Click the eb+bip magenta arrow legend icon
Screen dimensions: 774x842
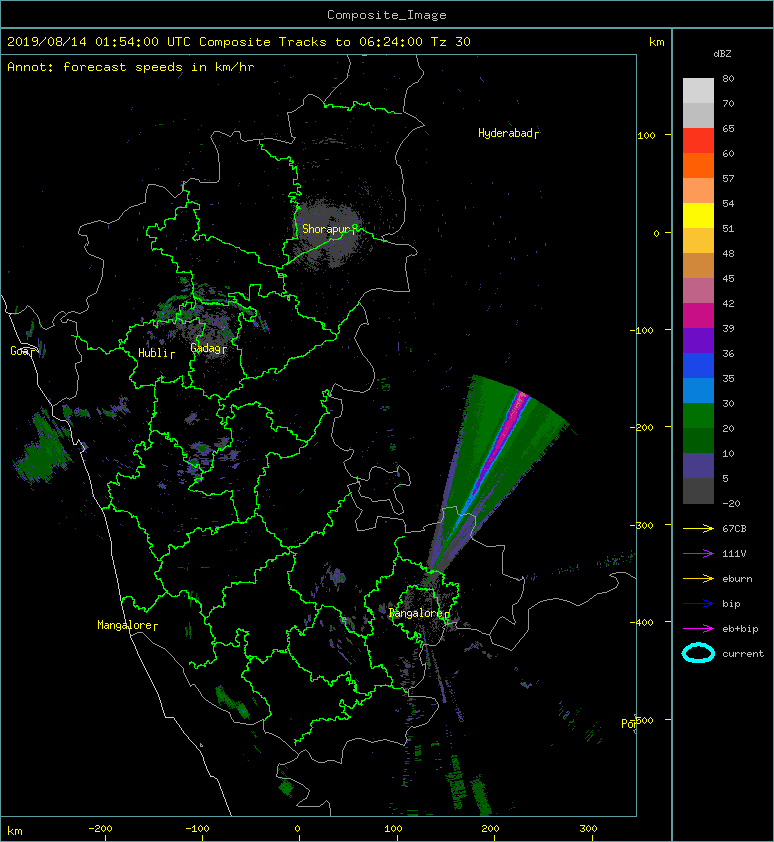tap(698, 629)
